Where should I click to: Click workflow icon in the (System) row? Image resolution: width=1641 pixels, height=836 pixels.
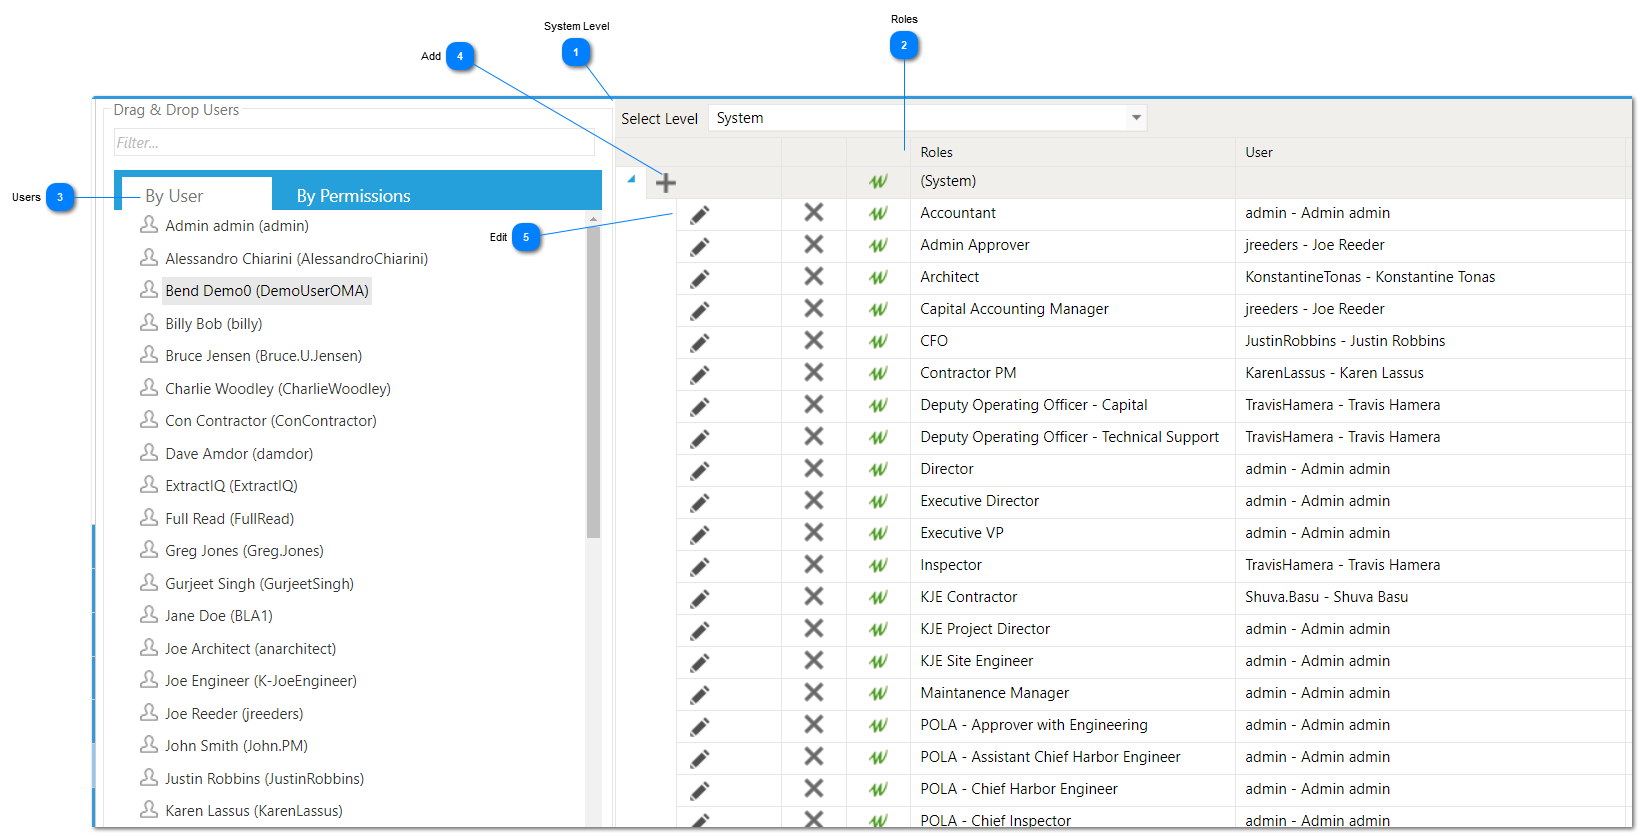878,181
